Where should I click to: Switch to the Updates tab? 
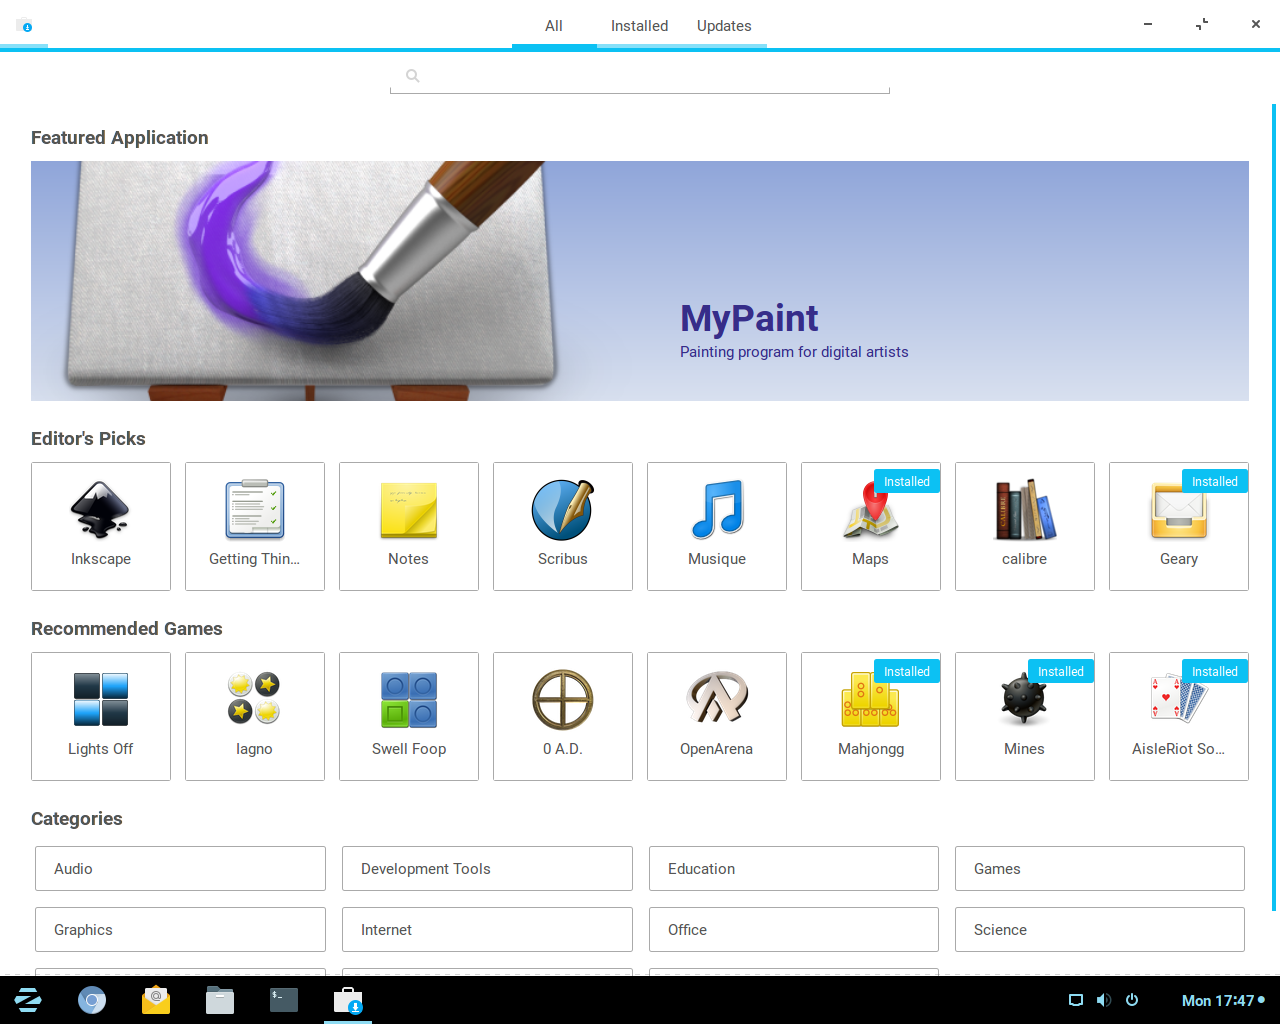click(724, 26)
